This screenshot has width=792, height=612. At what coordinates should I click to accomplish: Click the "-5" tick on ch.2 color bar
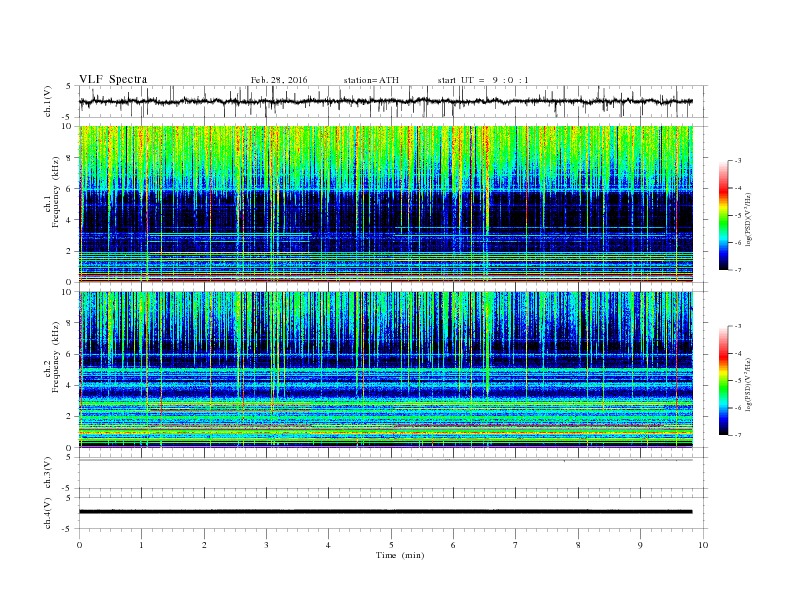738,381
